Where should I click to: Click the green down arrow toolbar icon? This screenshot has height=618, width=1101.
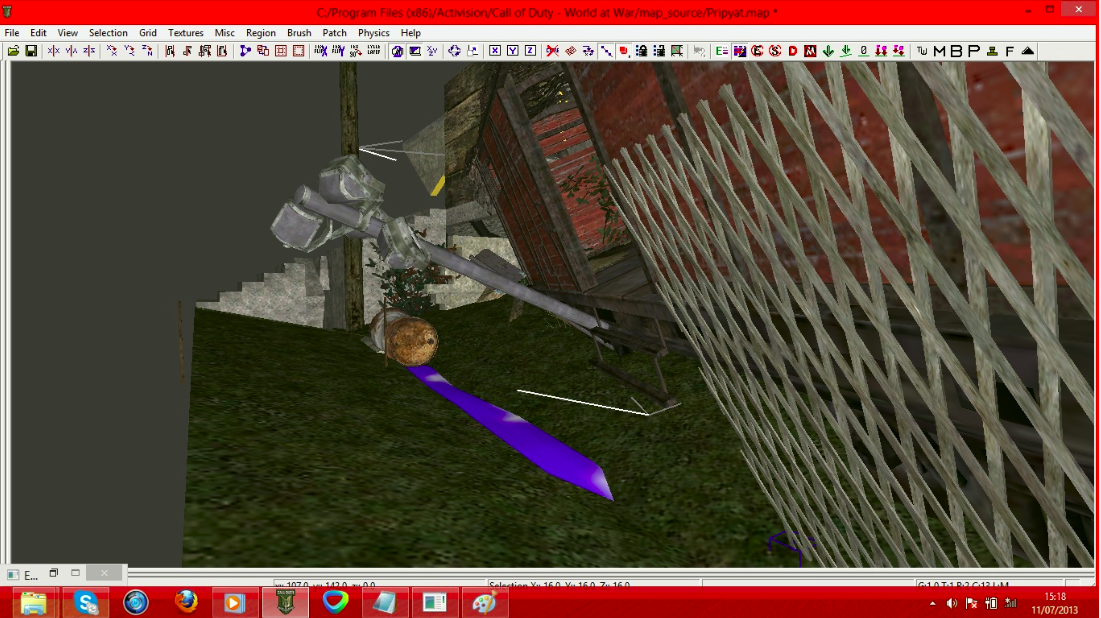coord(829,51)
